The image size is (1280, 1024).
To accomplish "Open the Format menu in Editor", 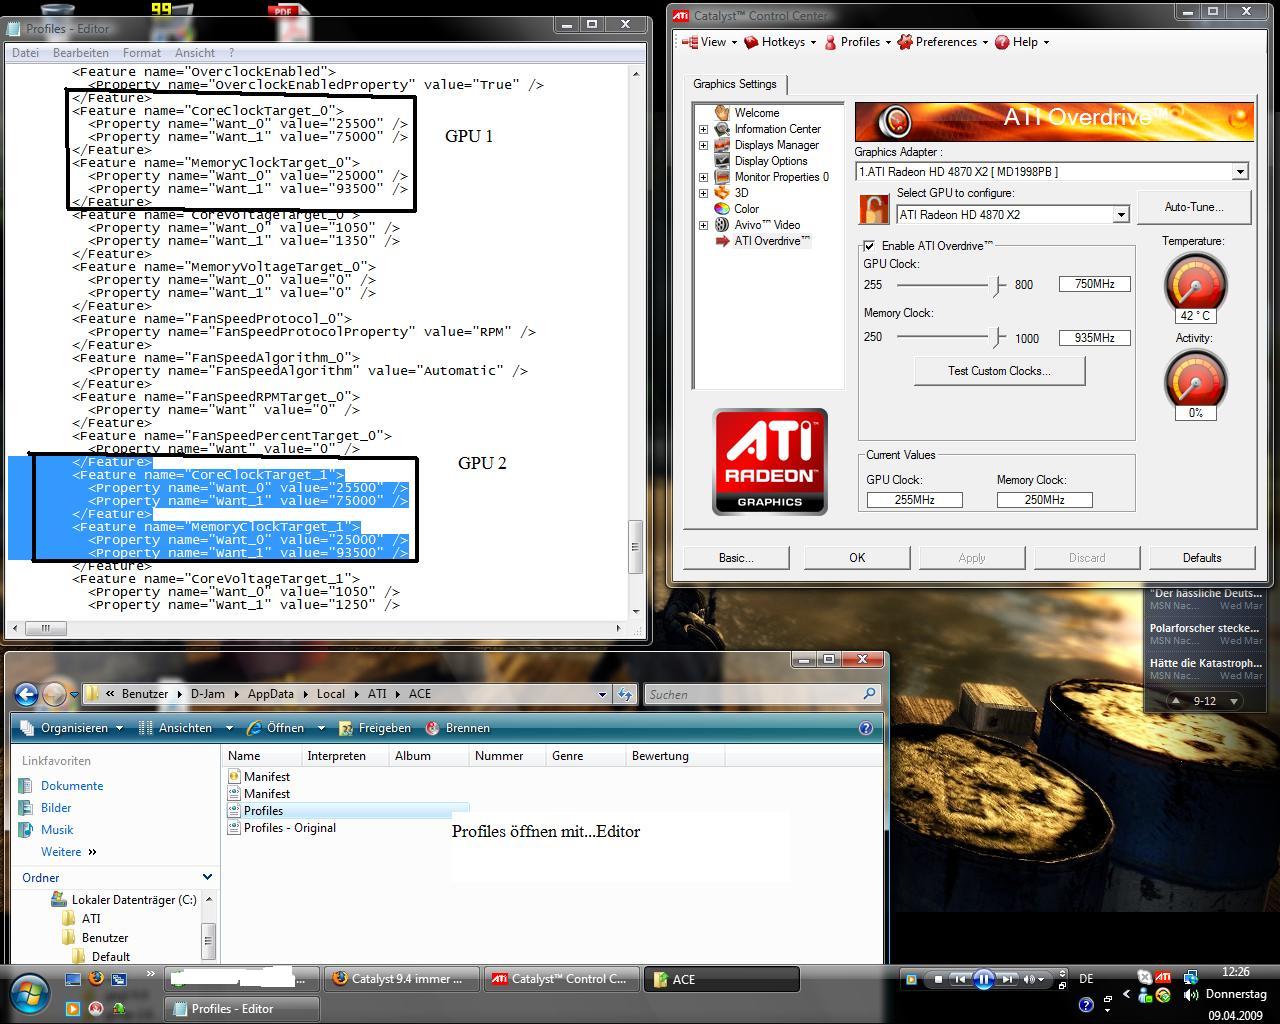I will [x=142, y=53].
